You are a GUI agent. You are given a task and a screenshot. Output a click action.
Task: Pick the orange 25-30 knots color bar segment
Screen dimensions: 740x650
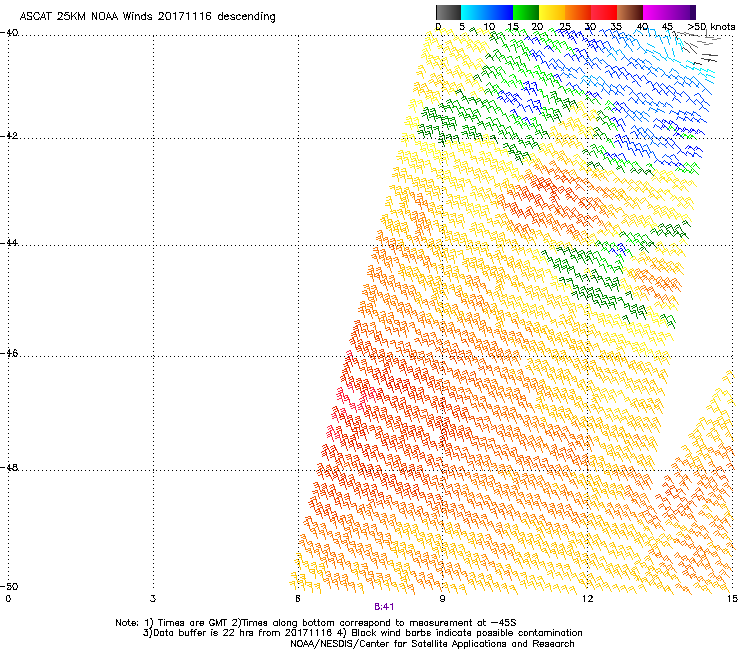tap(578, 12)
